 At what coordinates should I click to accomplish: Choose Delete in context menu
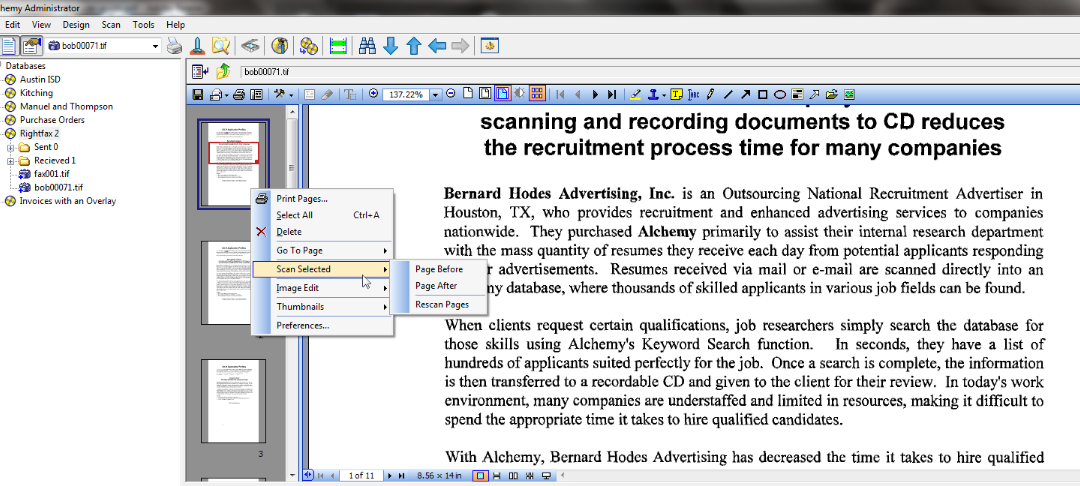pyautogui.click(x=323, y=232)
